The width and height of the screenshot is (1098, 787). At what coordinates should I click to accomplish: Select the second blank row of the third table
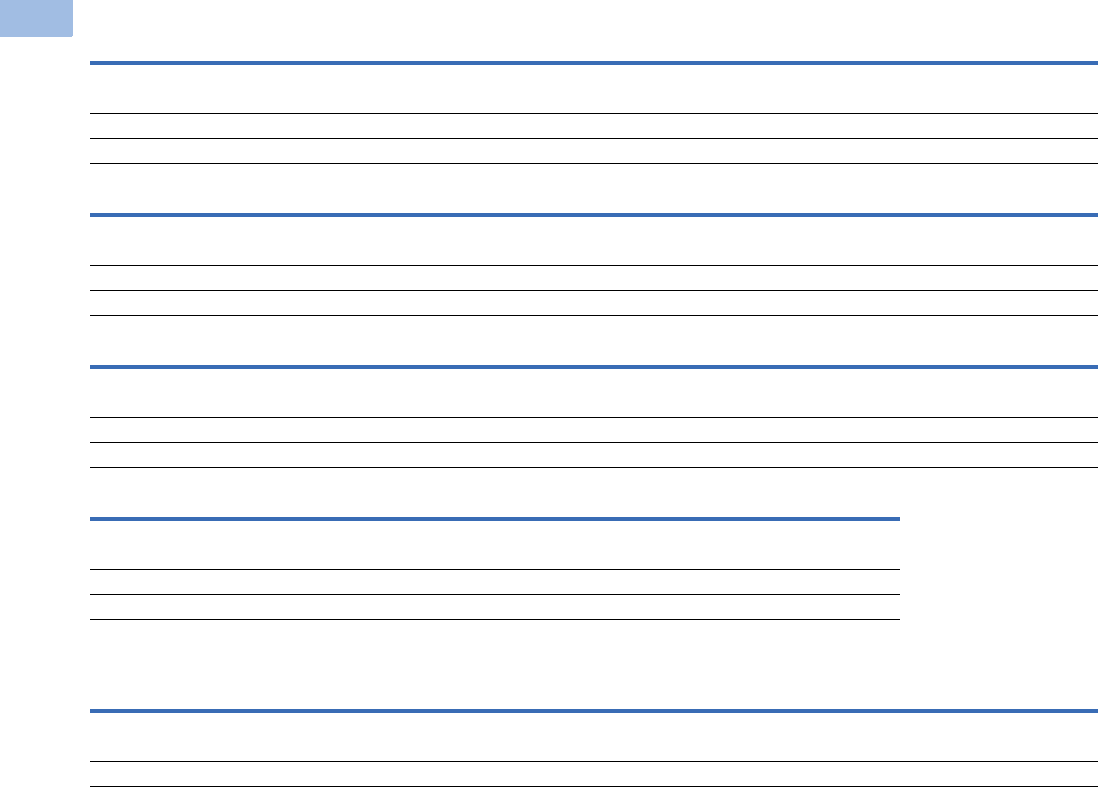click(594, 455)
